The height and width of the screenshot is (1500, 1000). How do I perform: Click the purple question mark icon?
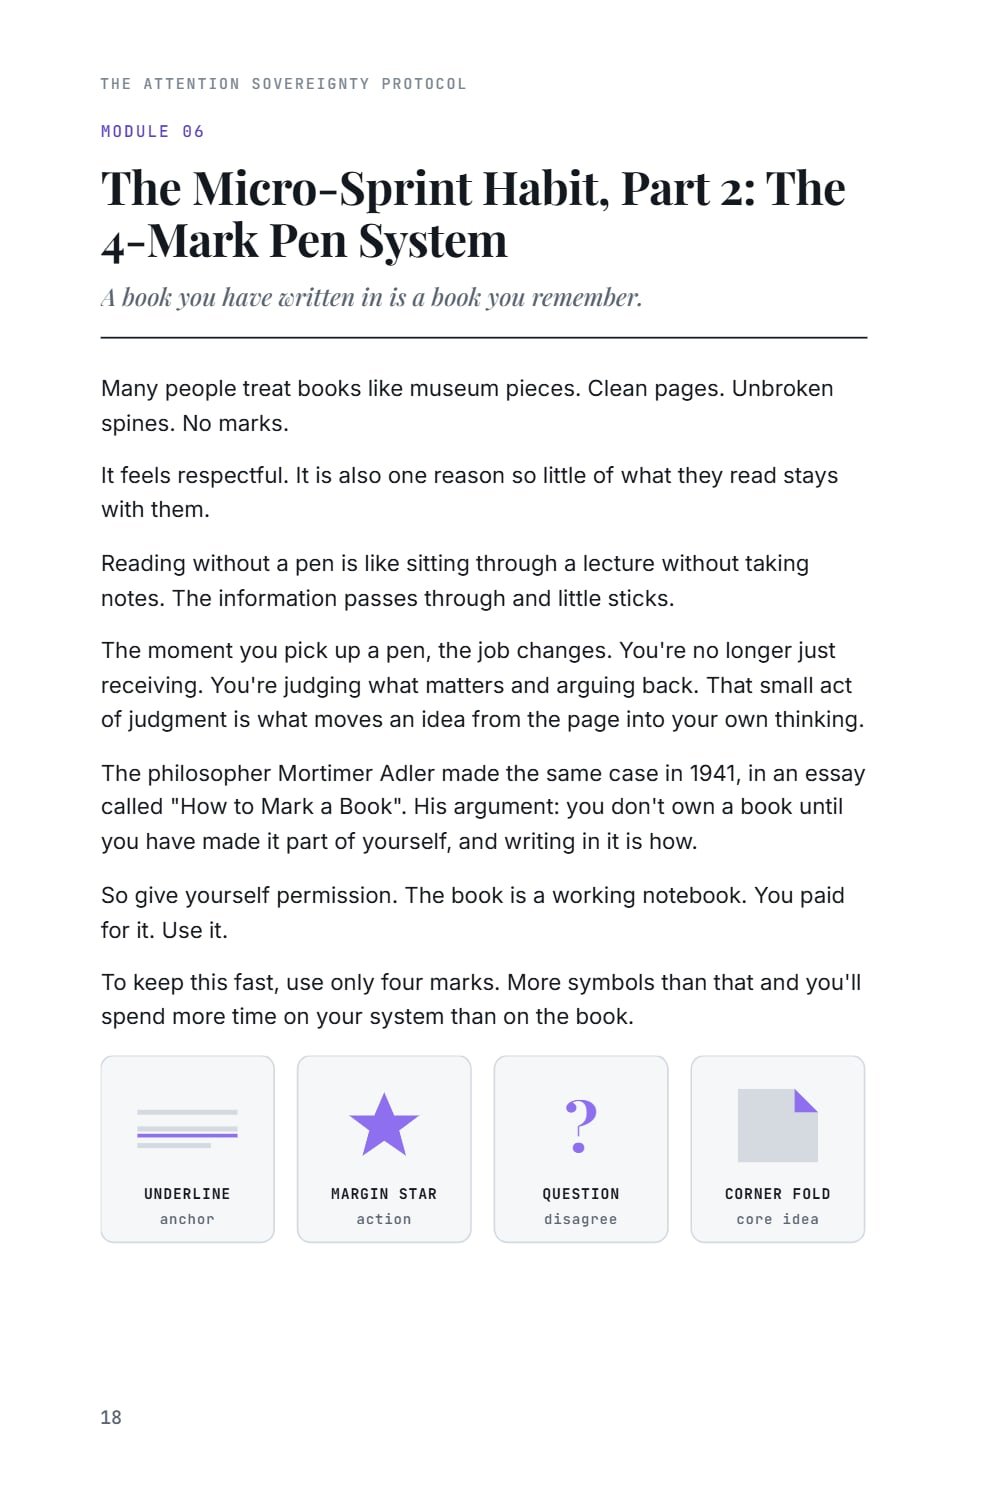coord(581,1126)
